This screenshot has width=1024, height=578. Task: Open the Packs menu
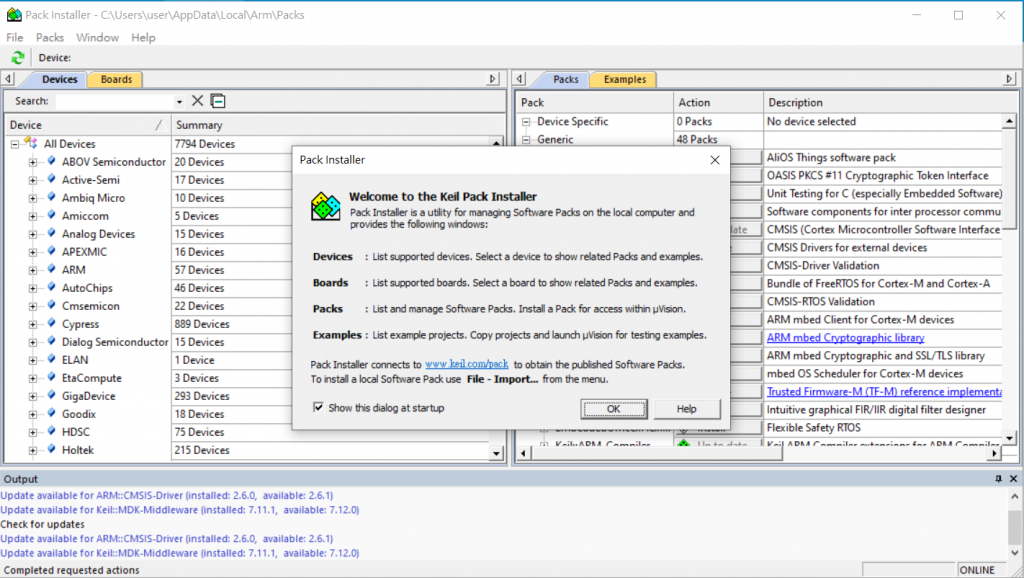(x=50, y=37)
